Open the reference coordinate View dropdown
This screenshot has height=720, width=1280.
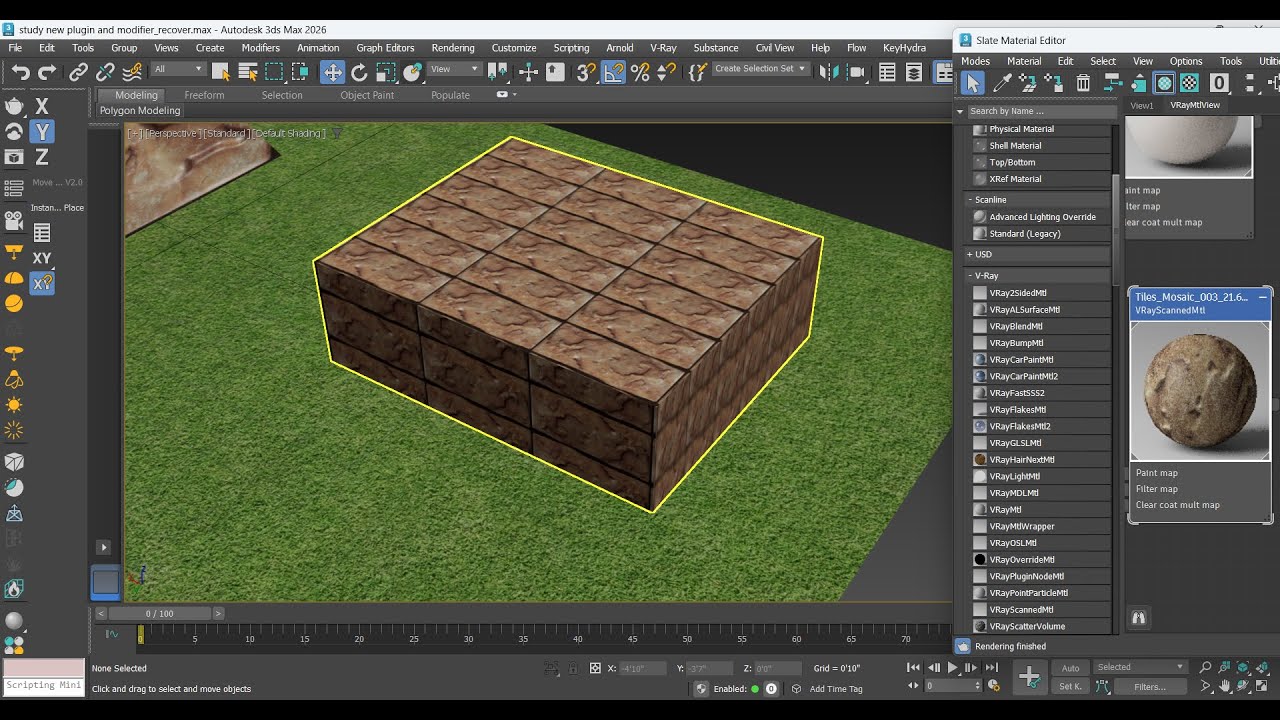pos(455,69)
